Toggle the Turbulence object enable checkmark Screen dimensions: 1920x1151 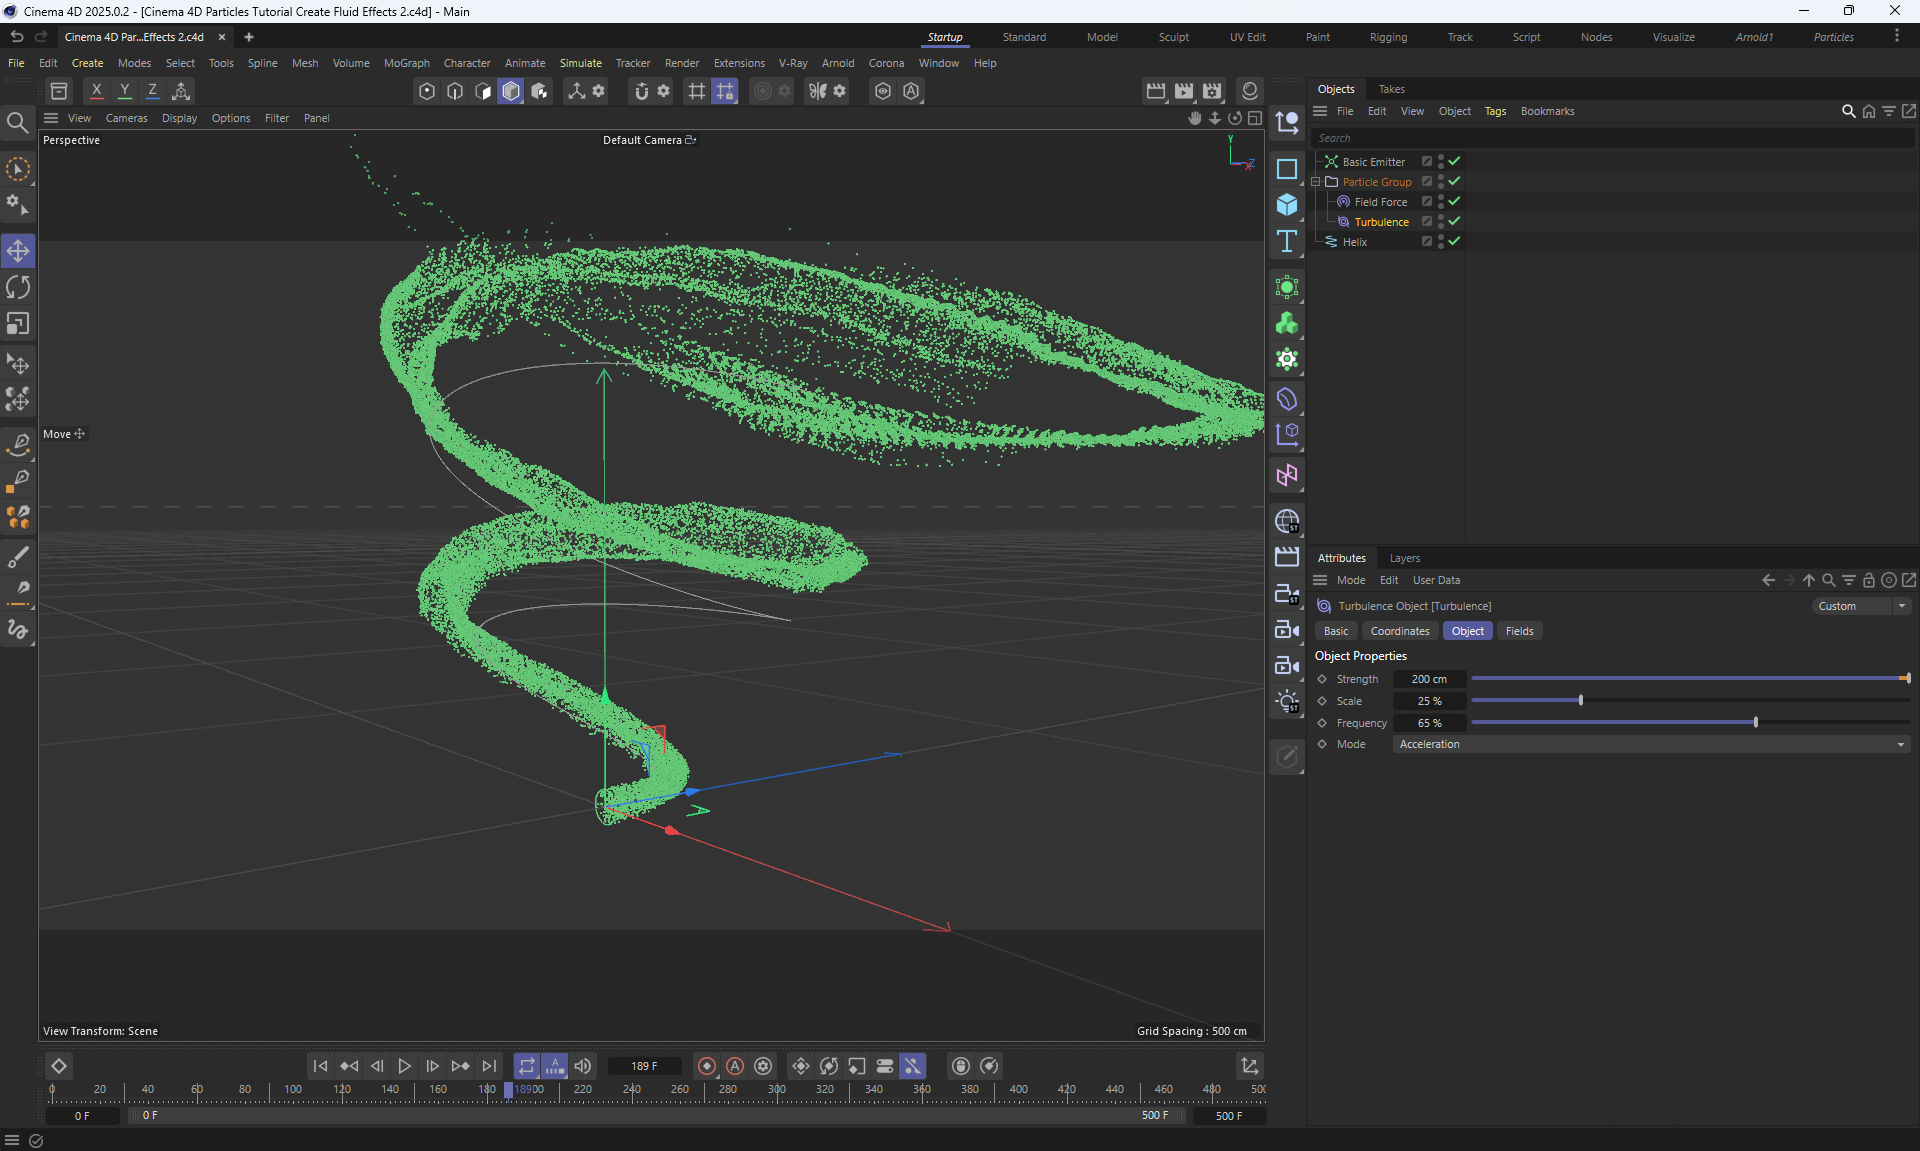(1454, 221)
